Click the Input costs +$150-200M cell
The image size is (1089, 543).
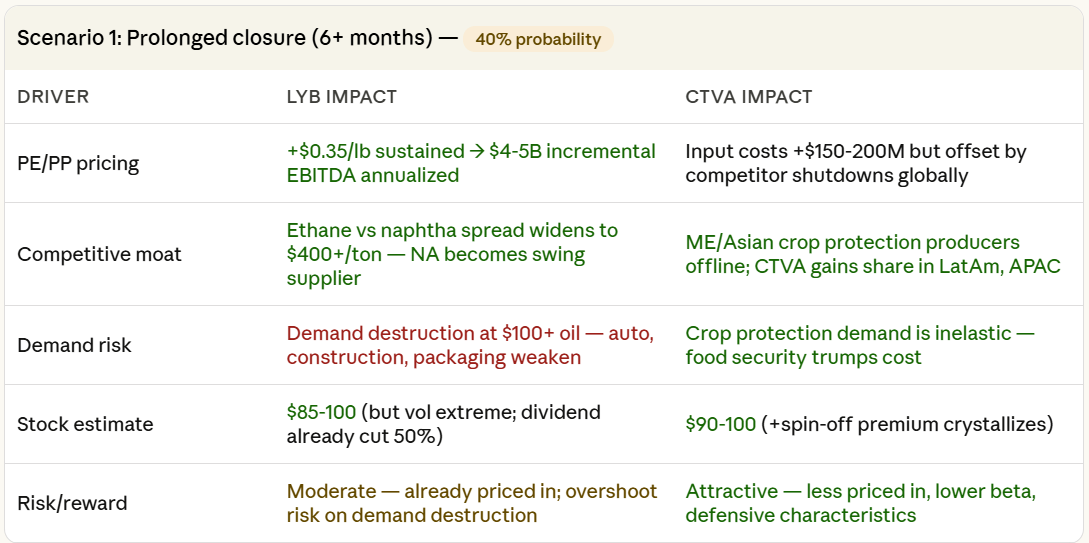855,163
